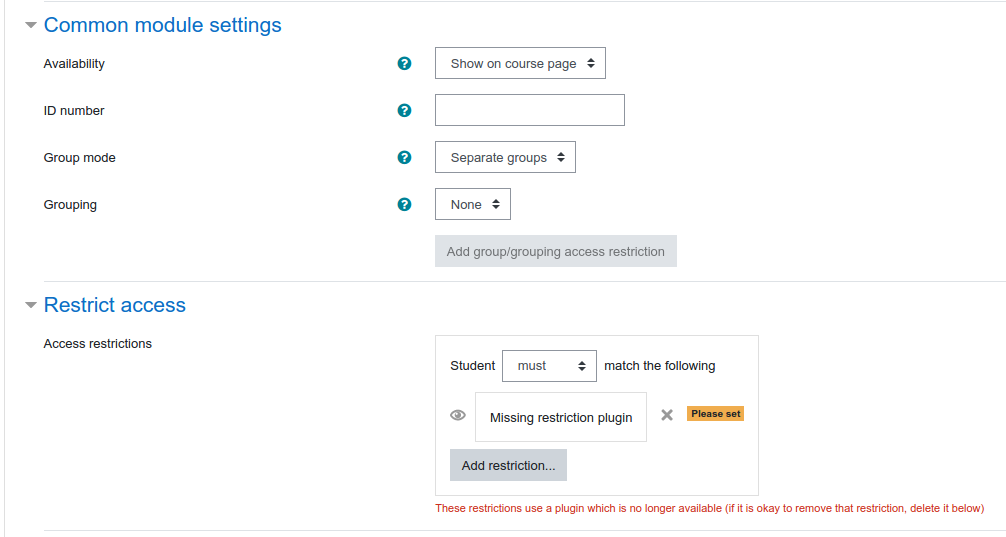Screen dimensions: 1006x537
Task: Click the Missing restriction plugin box
Action: 561,417
